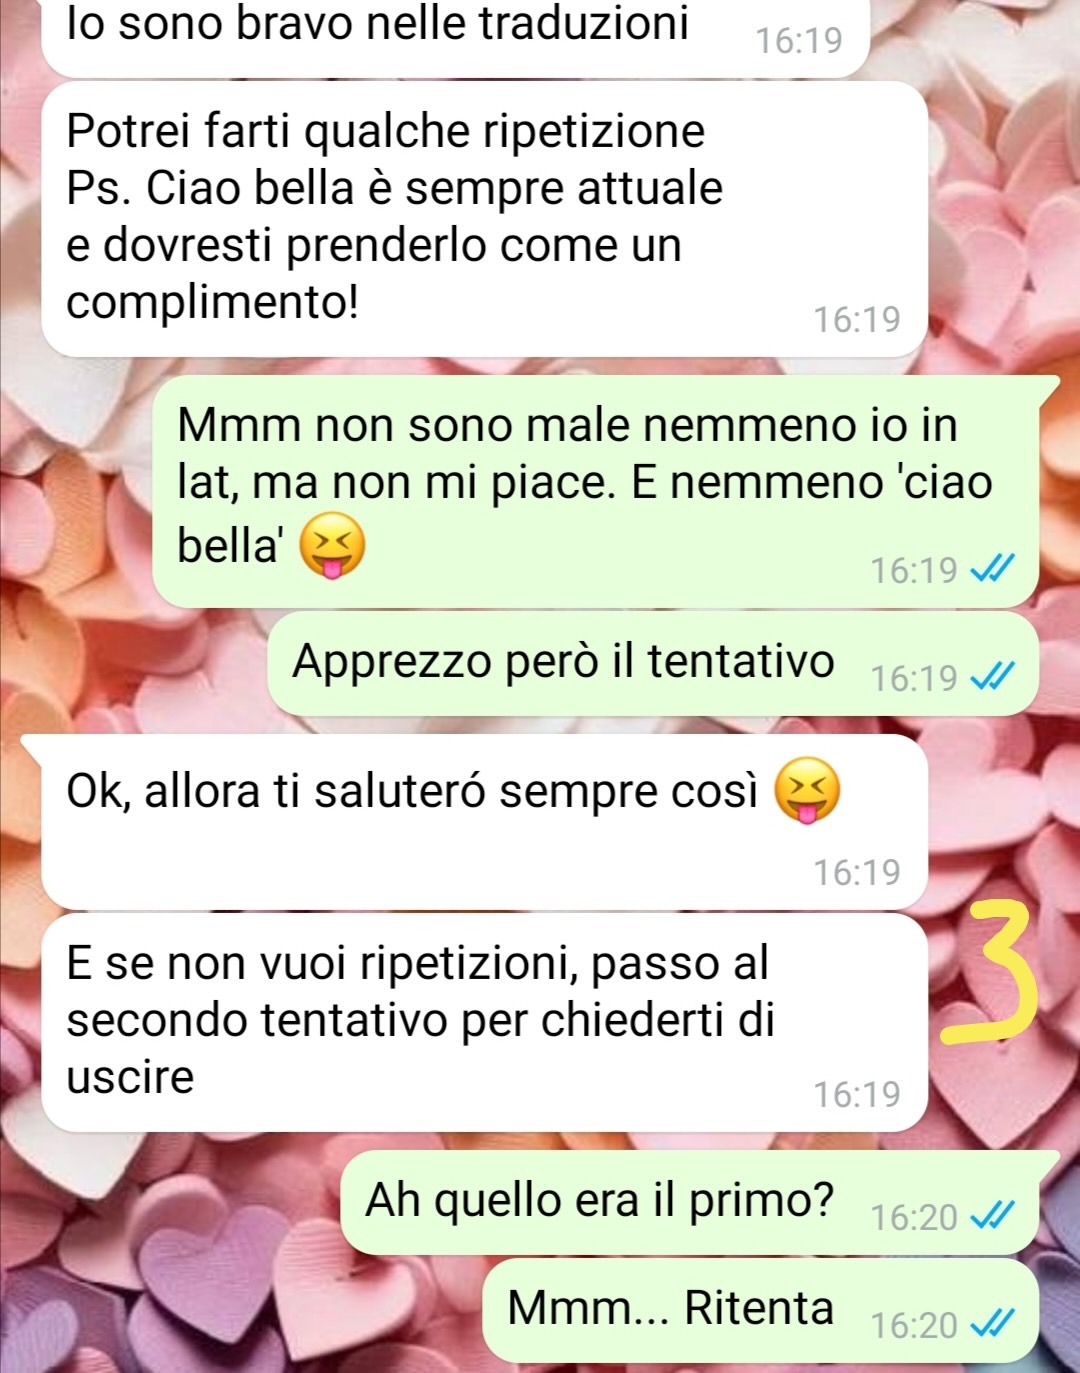The image size is (1080, 1373).
Task: Select the 'E se non vuoi ripetizioni' message
Action: click(x=485, y=1022)
